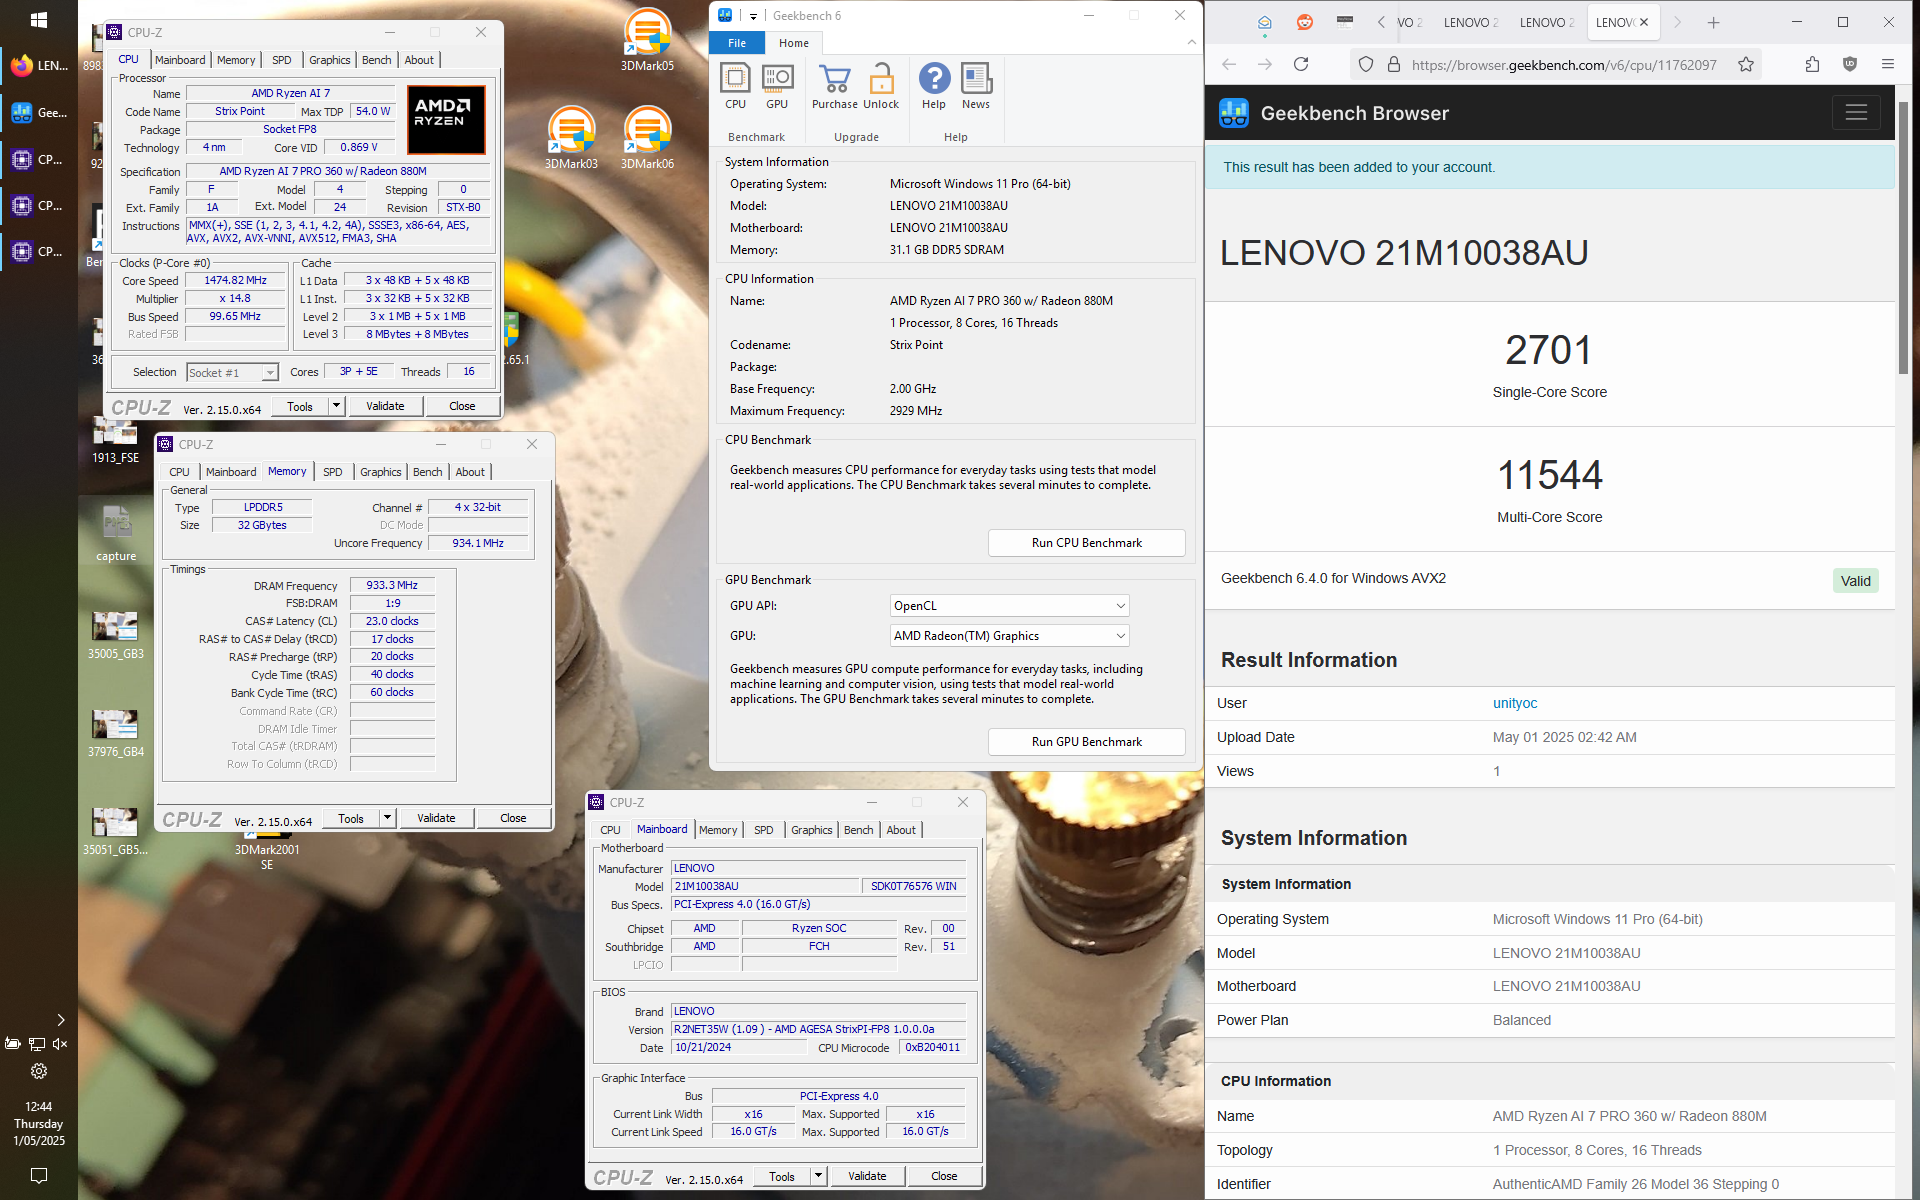Click the 2701 Single-Core Score value

1548,350
